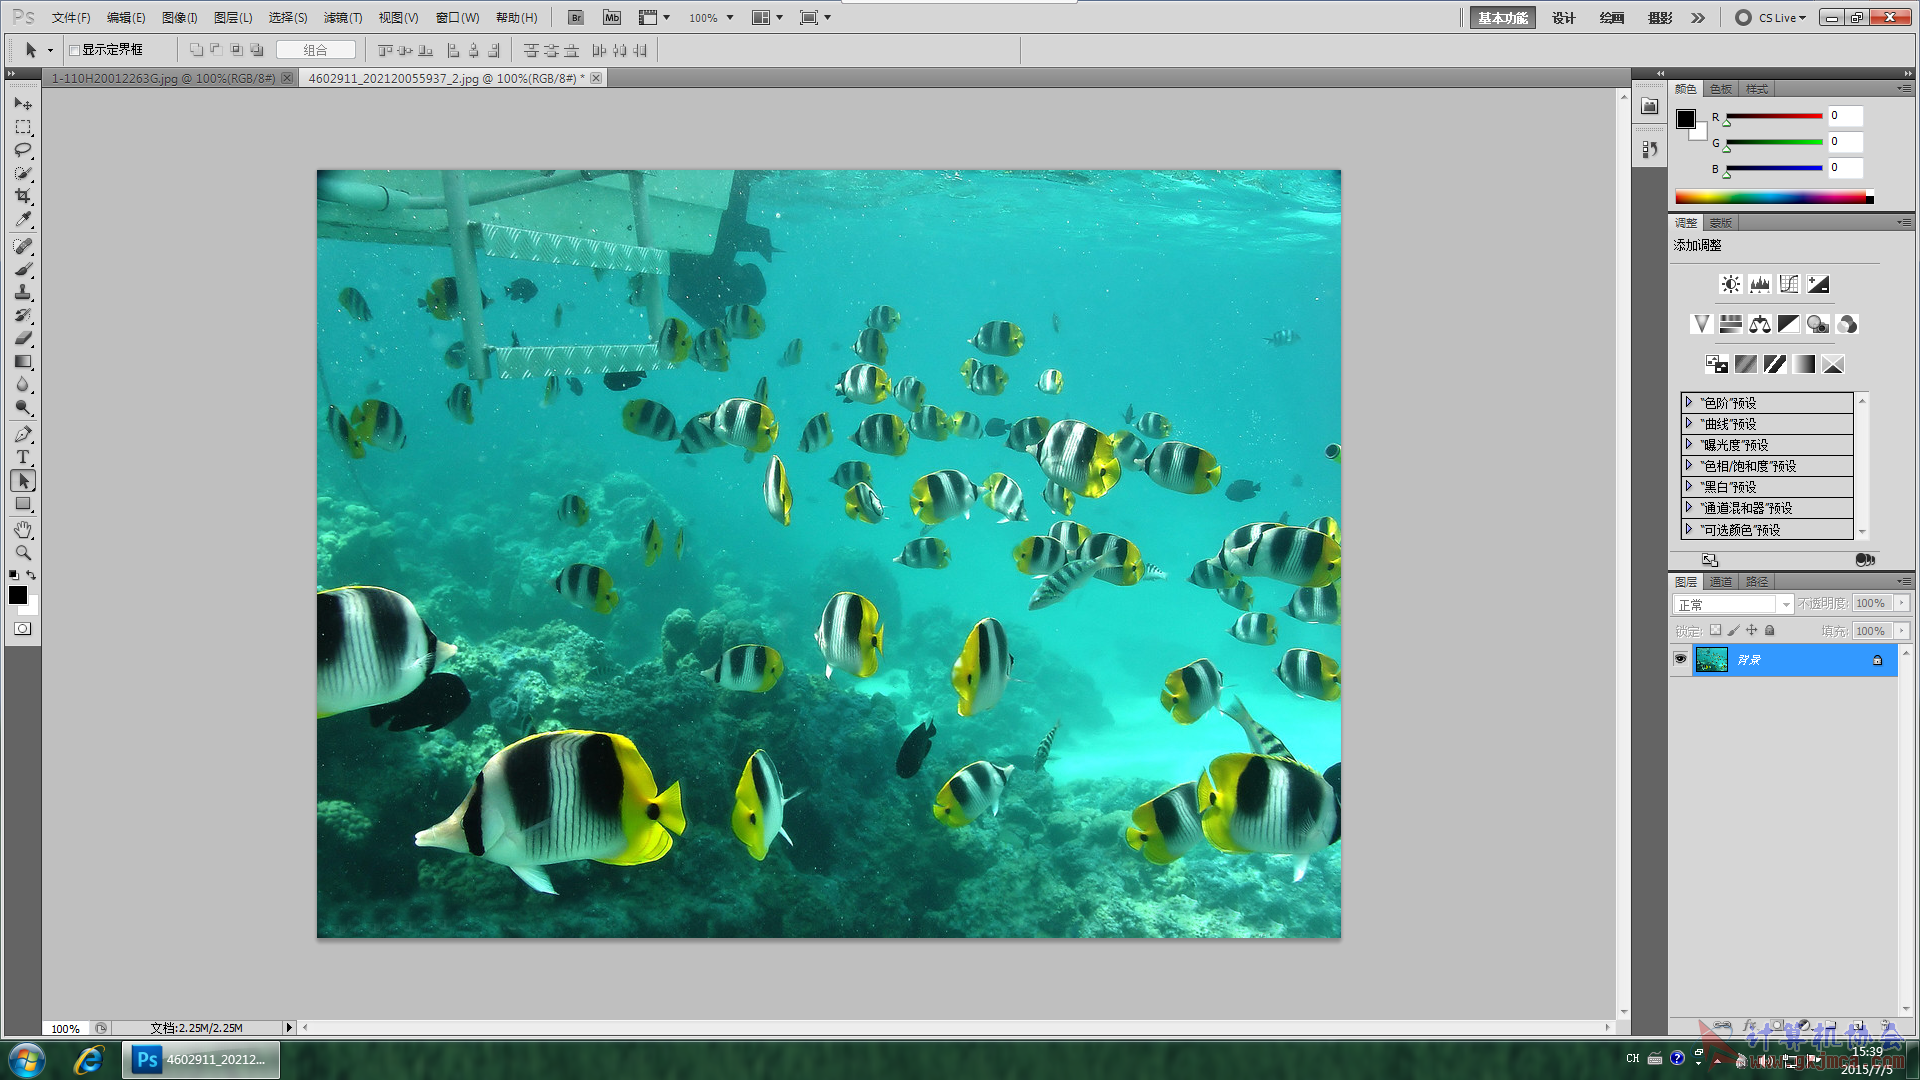Select the Clone Stamp tool
This screenshot has height=1080, width=1920.
[x=23, y=292]
